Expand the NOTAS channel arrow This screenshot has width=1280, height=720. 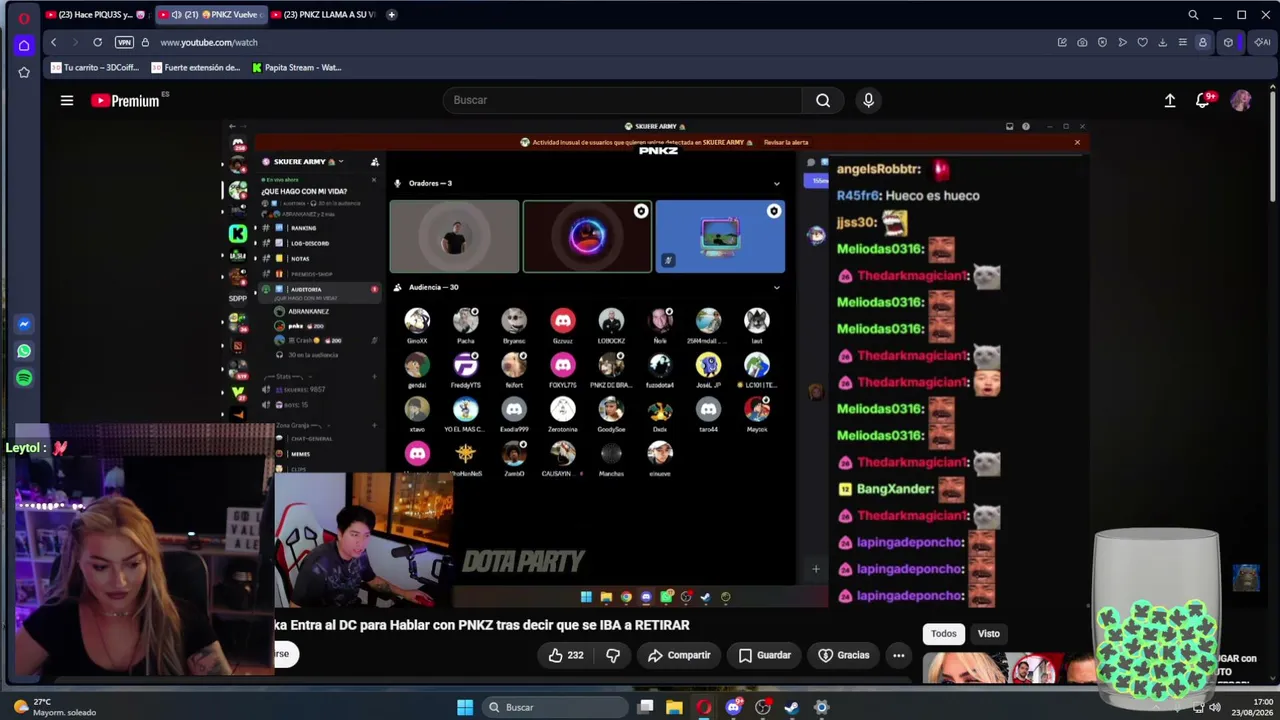255,259
